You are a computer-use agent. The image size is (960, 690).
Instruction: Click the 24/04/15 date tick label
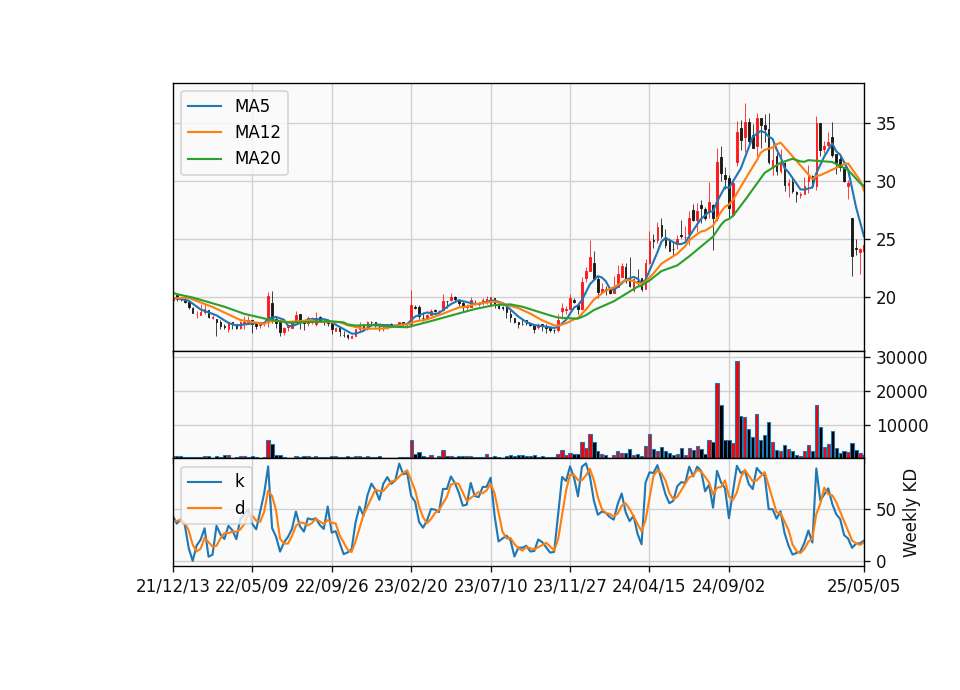point(648,586)
